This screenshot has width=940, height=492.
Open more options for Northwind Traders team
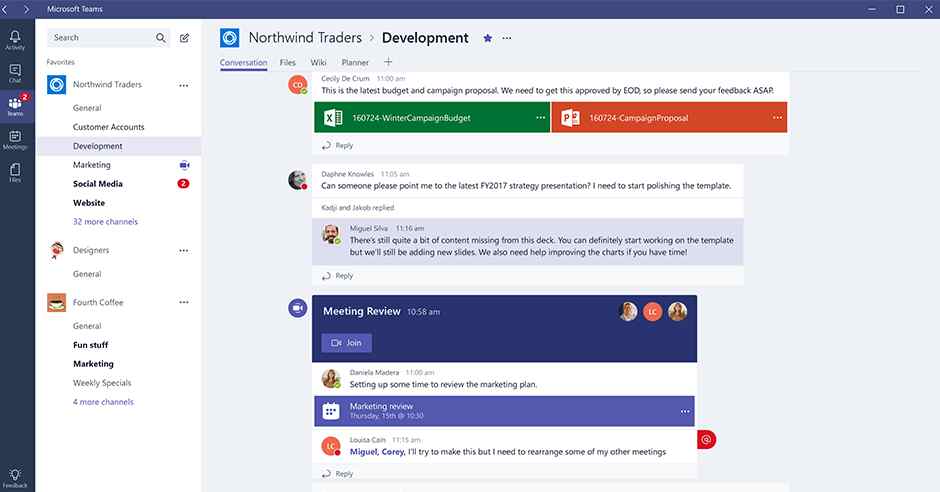pos(183,86)
